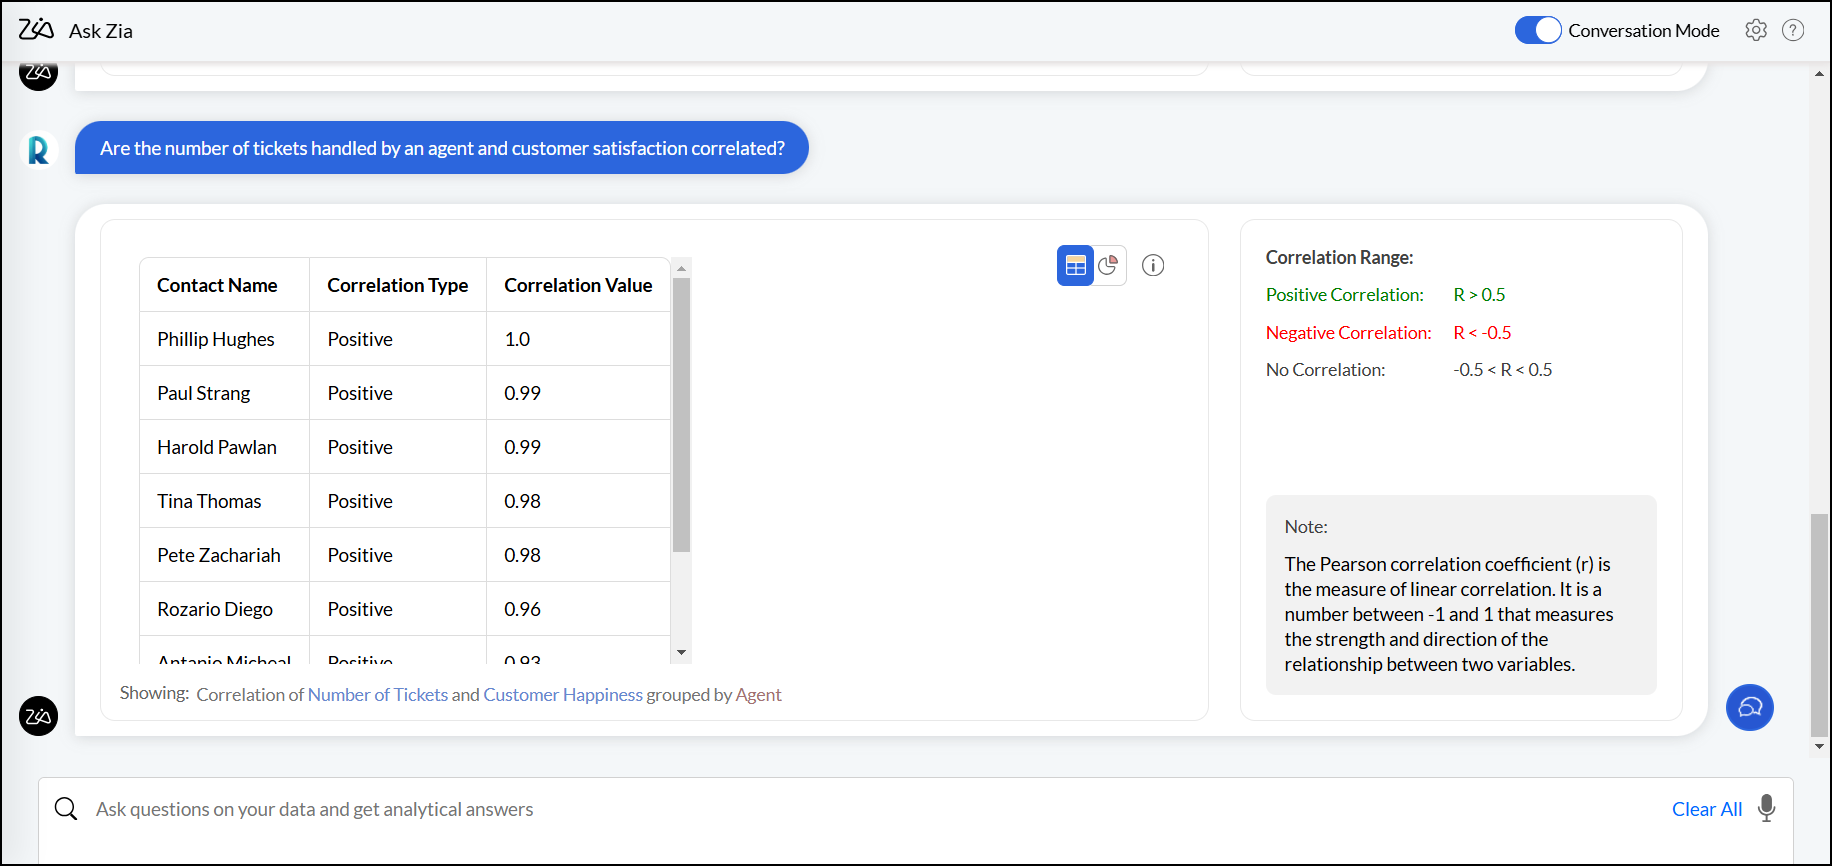Open the blue chat feedback button
1832x866 pixels.
pos(1750,708)
